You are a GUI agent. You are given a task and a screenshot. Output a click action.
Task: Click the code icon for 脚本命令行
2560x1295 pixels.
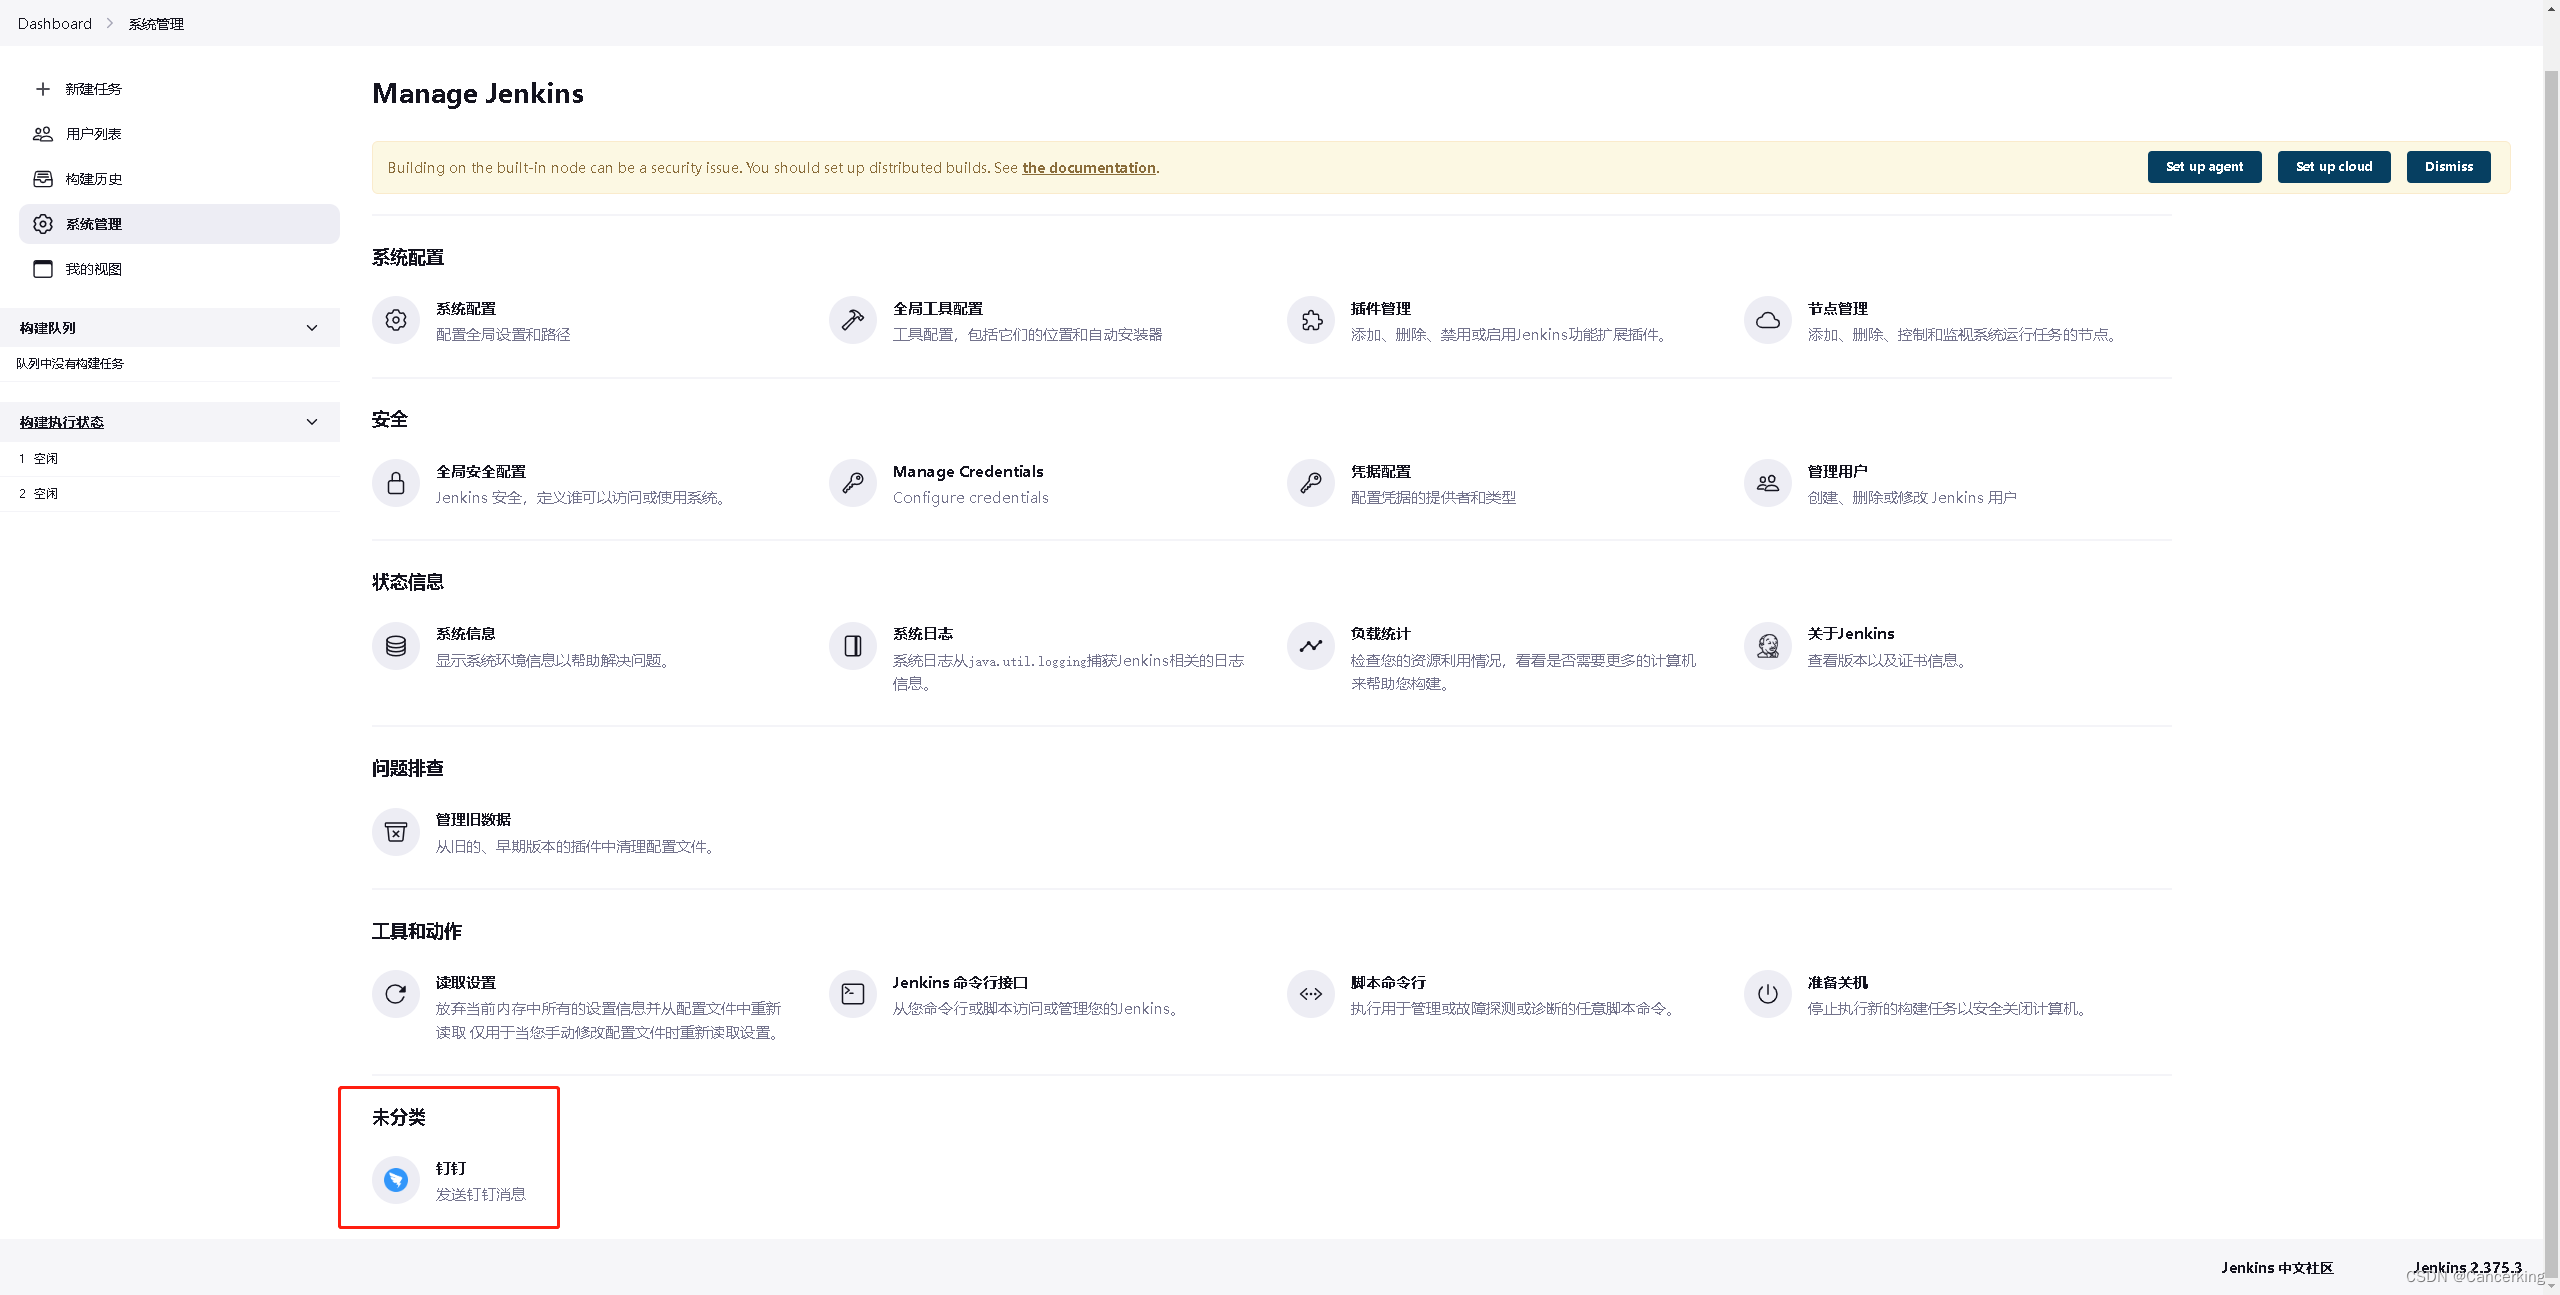coord(1311,994)
